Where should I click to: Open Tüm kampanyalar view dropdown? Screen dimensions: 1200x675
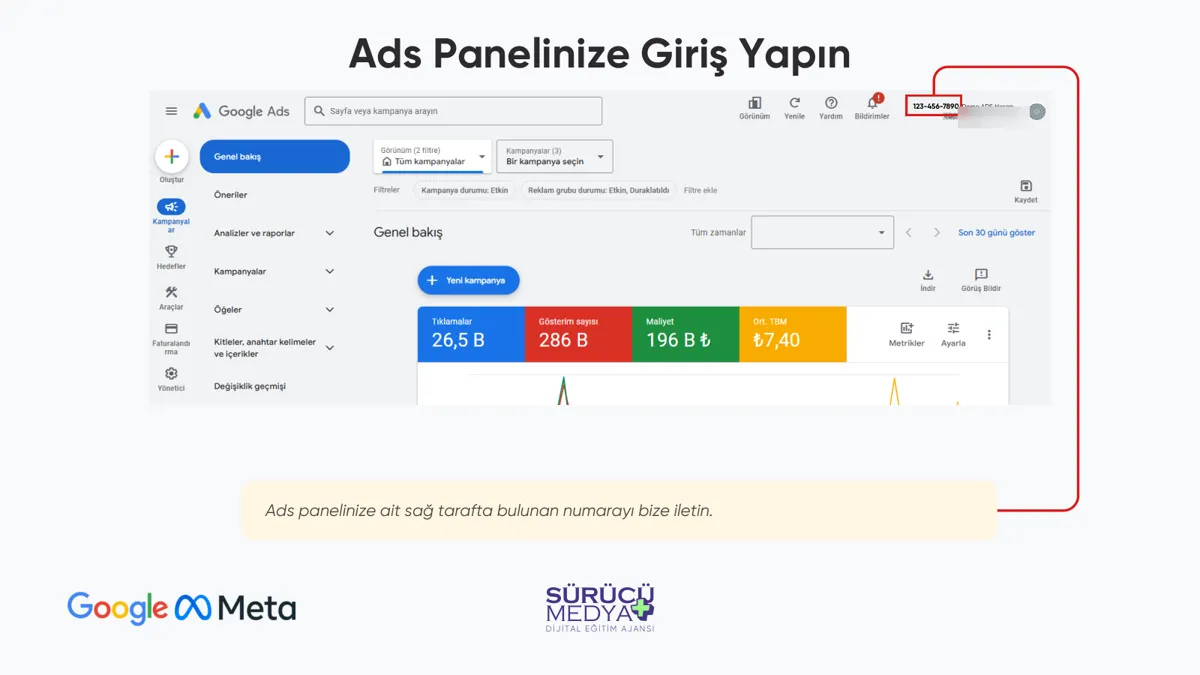(433, 156)
